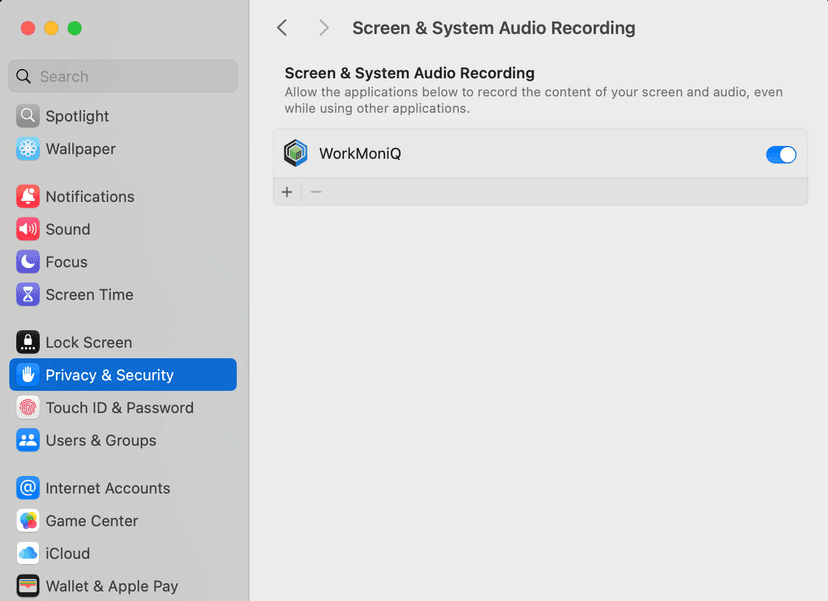Click the Internet Accounts @ icon

pyautogui.click(x=27, y=488)
